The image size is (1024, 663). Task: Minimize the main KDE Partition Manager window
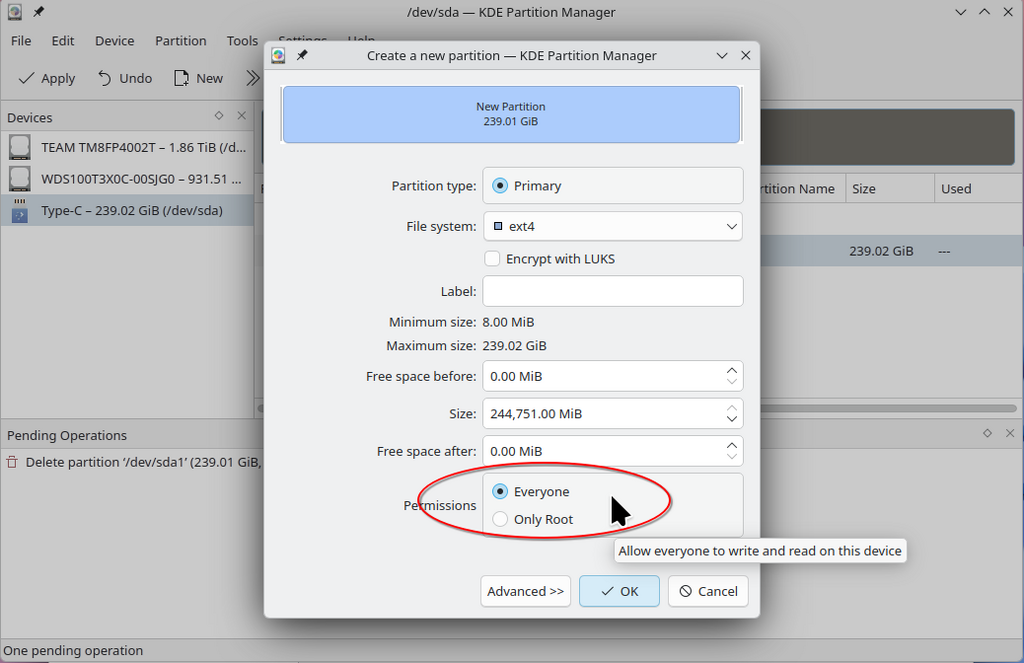(960, 12)
